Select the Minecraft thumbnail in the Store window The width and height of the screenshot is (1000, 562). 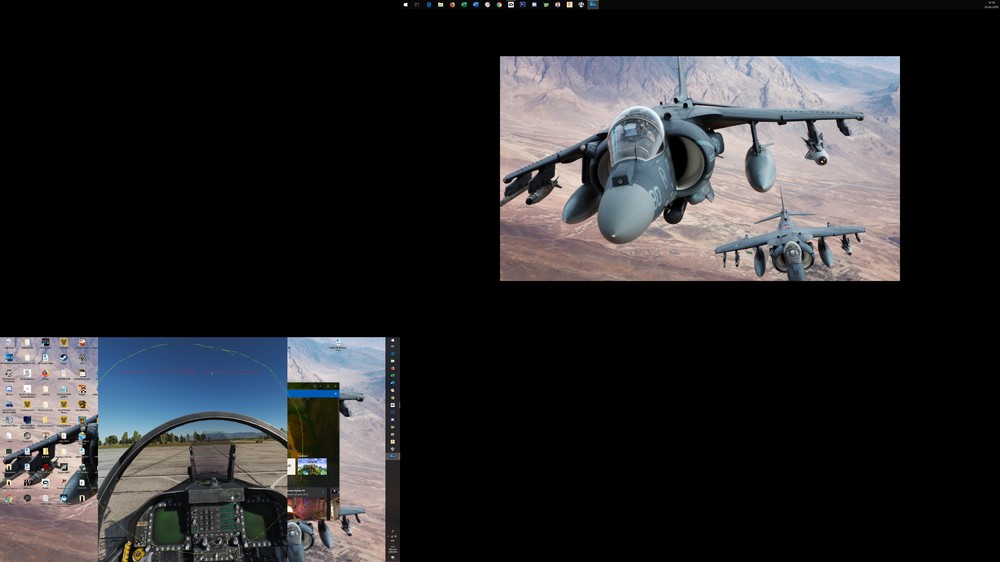pos(312,466)
